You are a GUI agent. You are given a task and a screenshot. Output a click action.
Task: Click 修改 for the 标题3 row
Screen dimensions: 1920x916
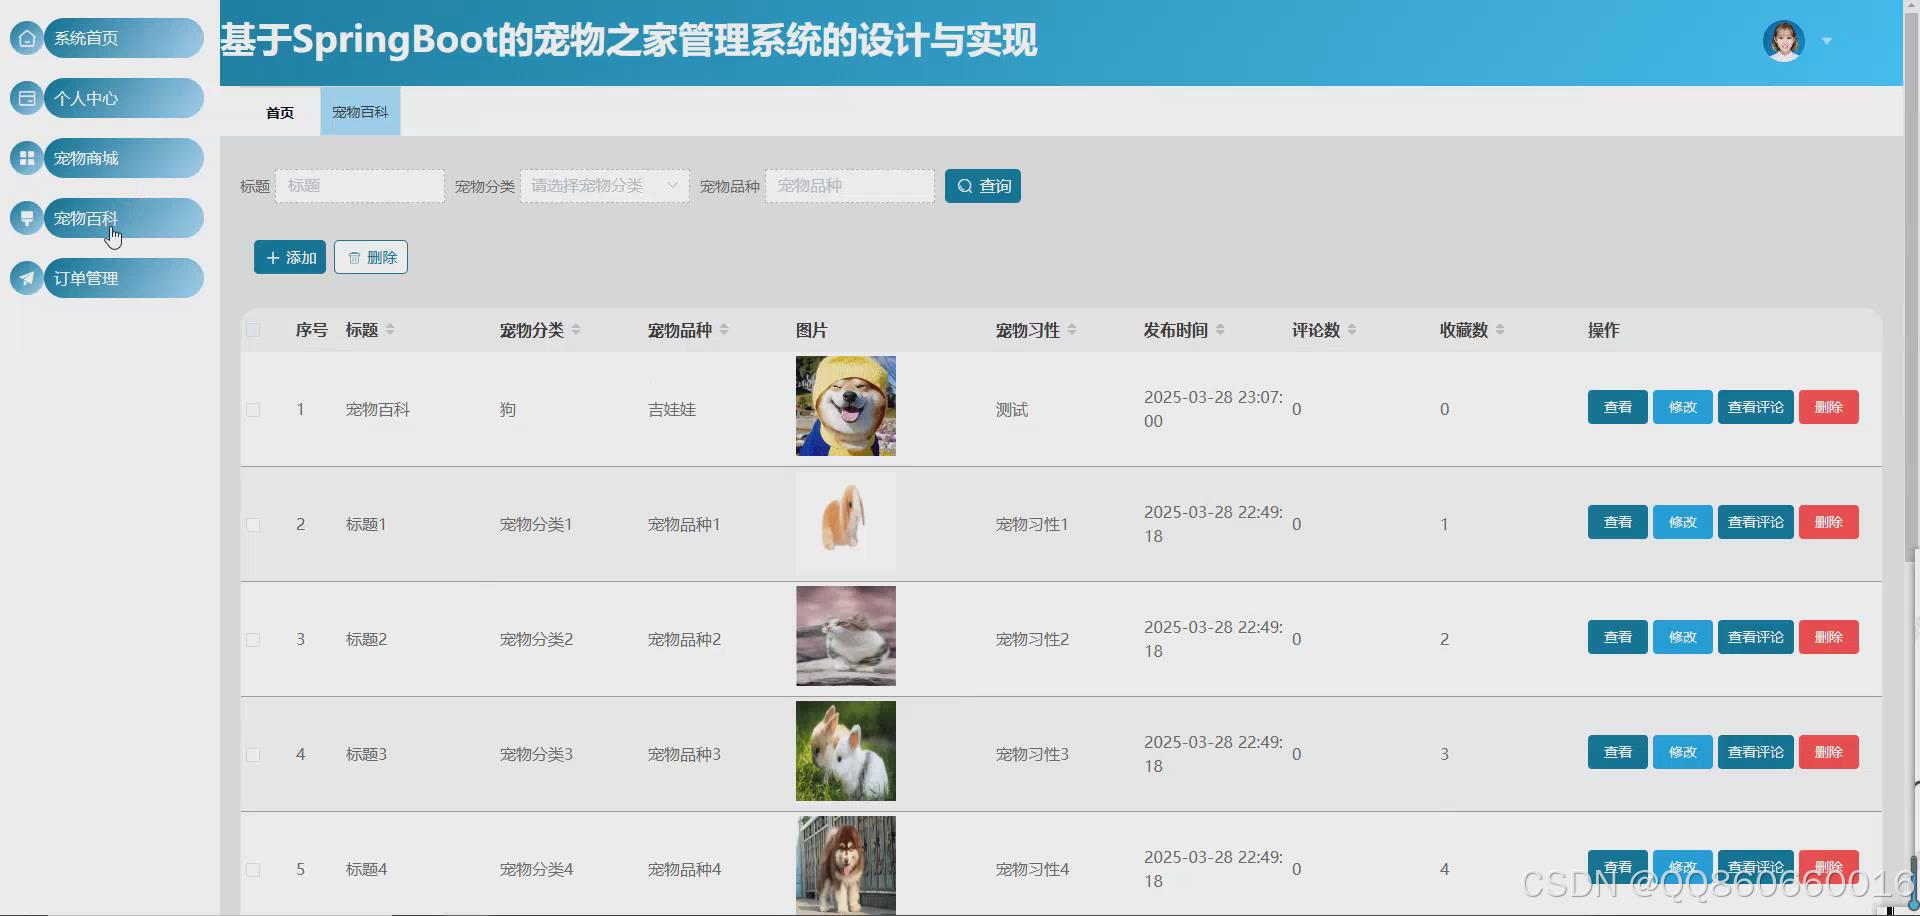(x=1683, y=752)
